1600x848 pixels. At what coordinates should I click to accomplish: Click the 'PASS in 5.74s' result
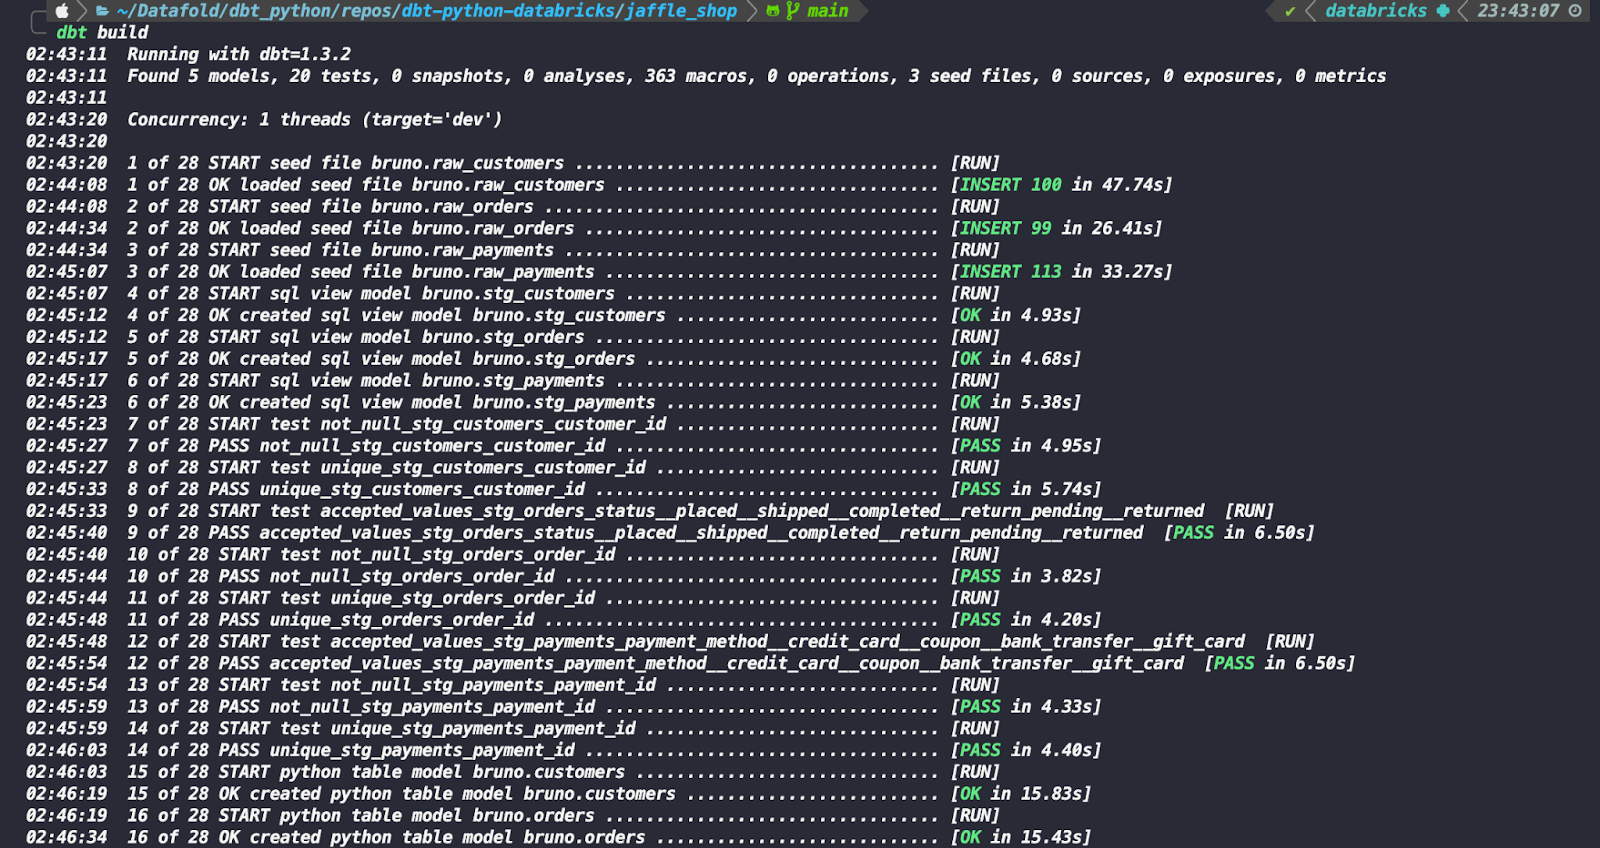(1026, 490)
